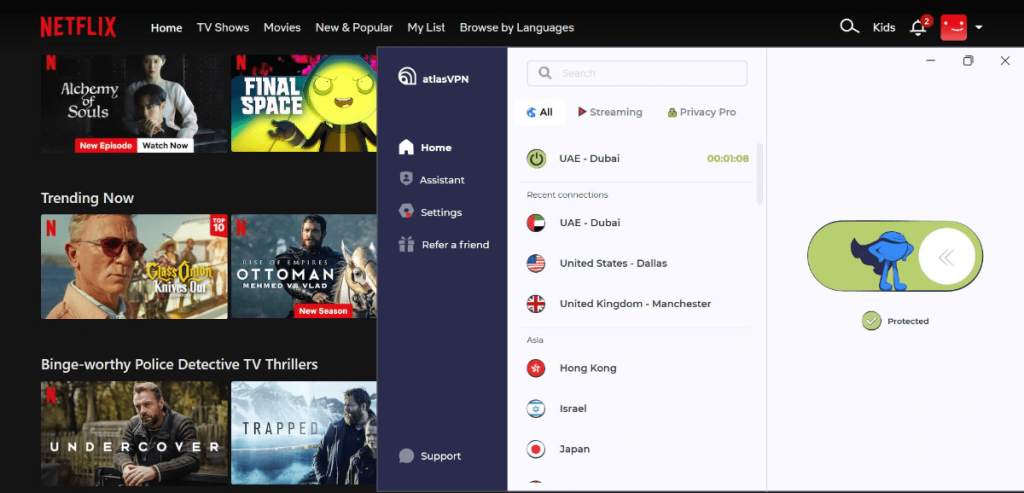Screen dimensions: 1024x493
Task: Click Binge-worthy Police Detective TV Thrillers heading
Action: [x=180, y=364]
